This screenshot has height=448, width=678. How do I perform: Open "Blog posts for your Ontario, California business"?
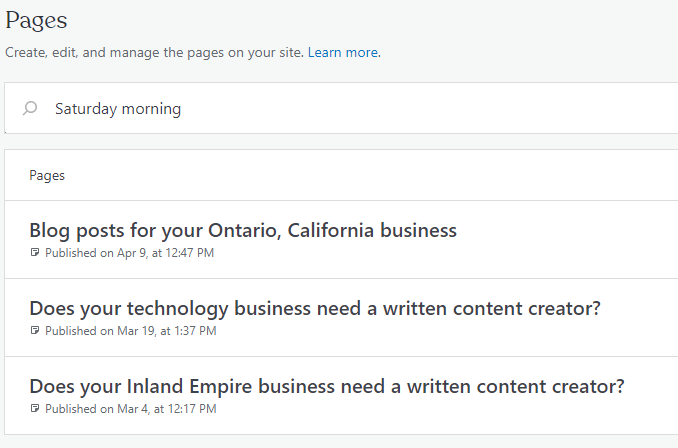(x=243, y=230)
